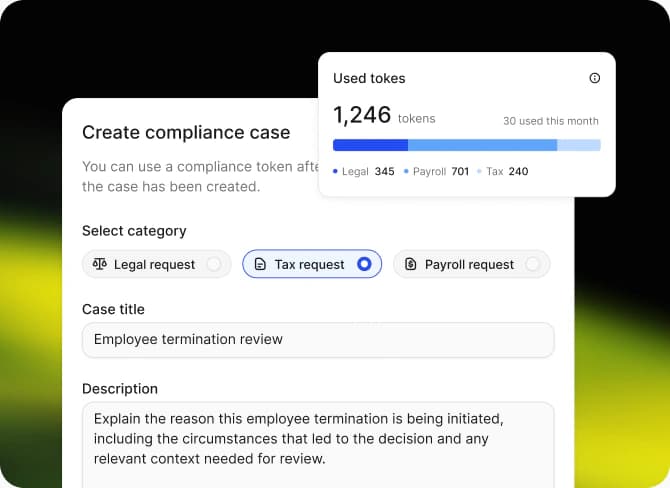The width and height of the screenshot is (670, 488).
Task: Click the 'Tax request' option label text
Action: click(309, 265)
